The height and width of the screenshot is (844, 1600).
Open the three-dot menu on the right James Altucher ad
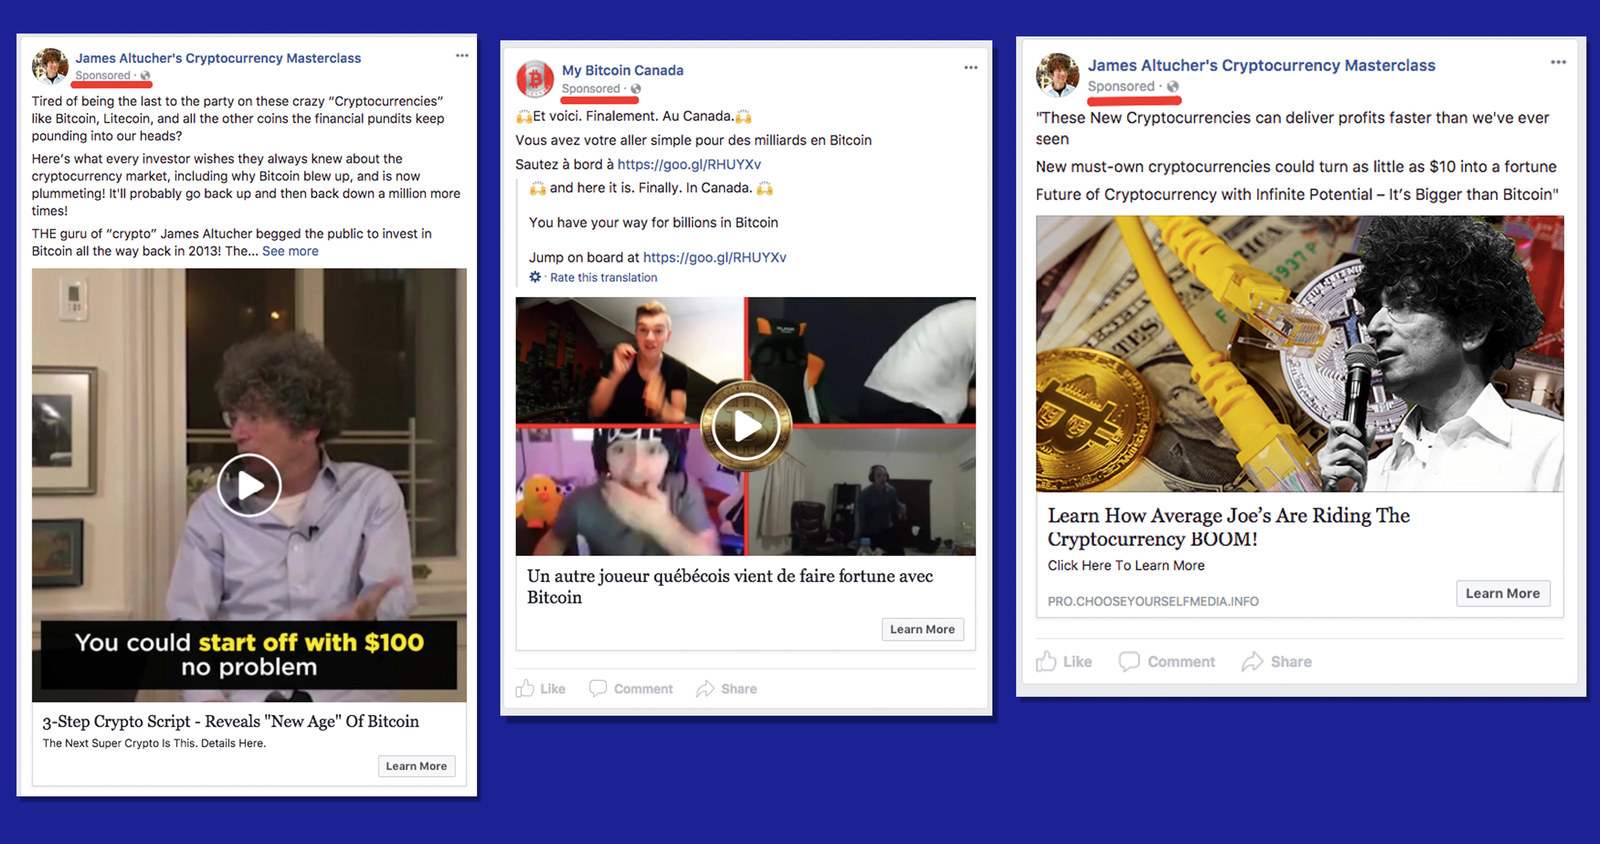coord(1558,62)
